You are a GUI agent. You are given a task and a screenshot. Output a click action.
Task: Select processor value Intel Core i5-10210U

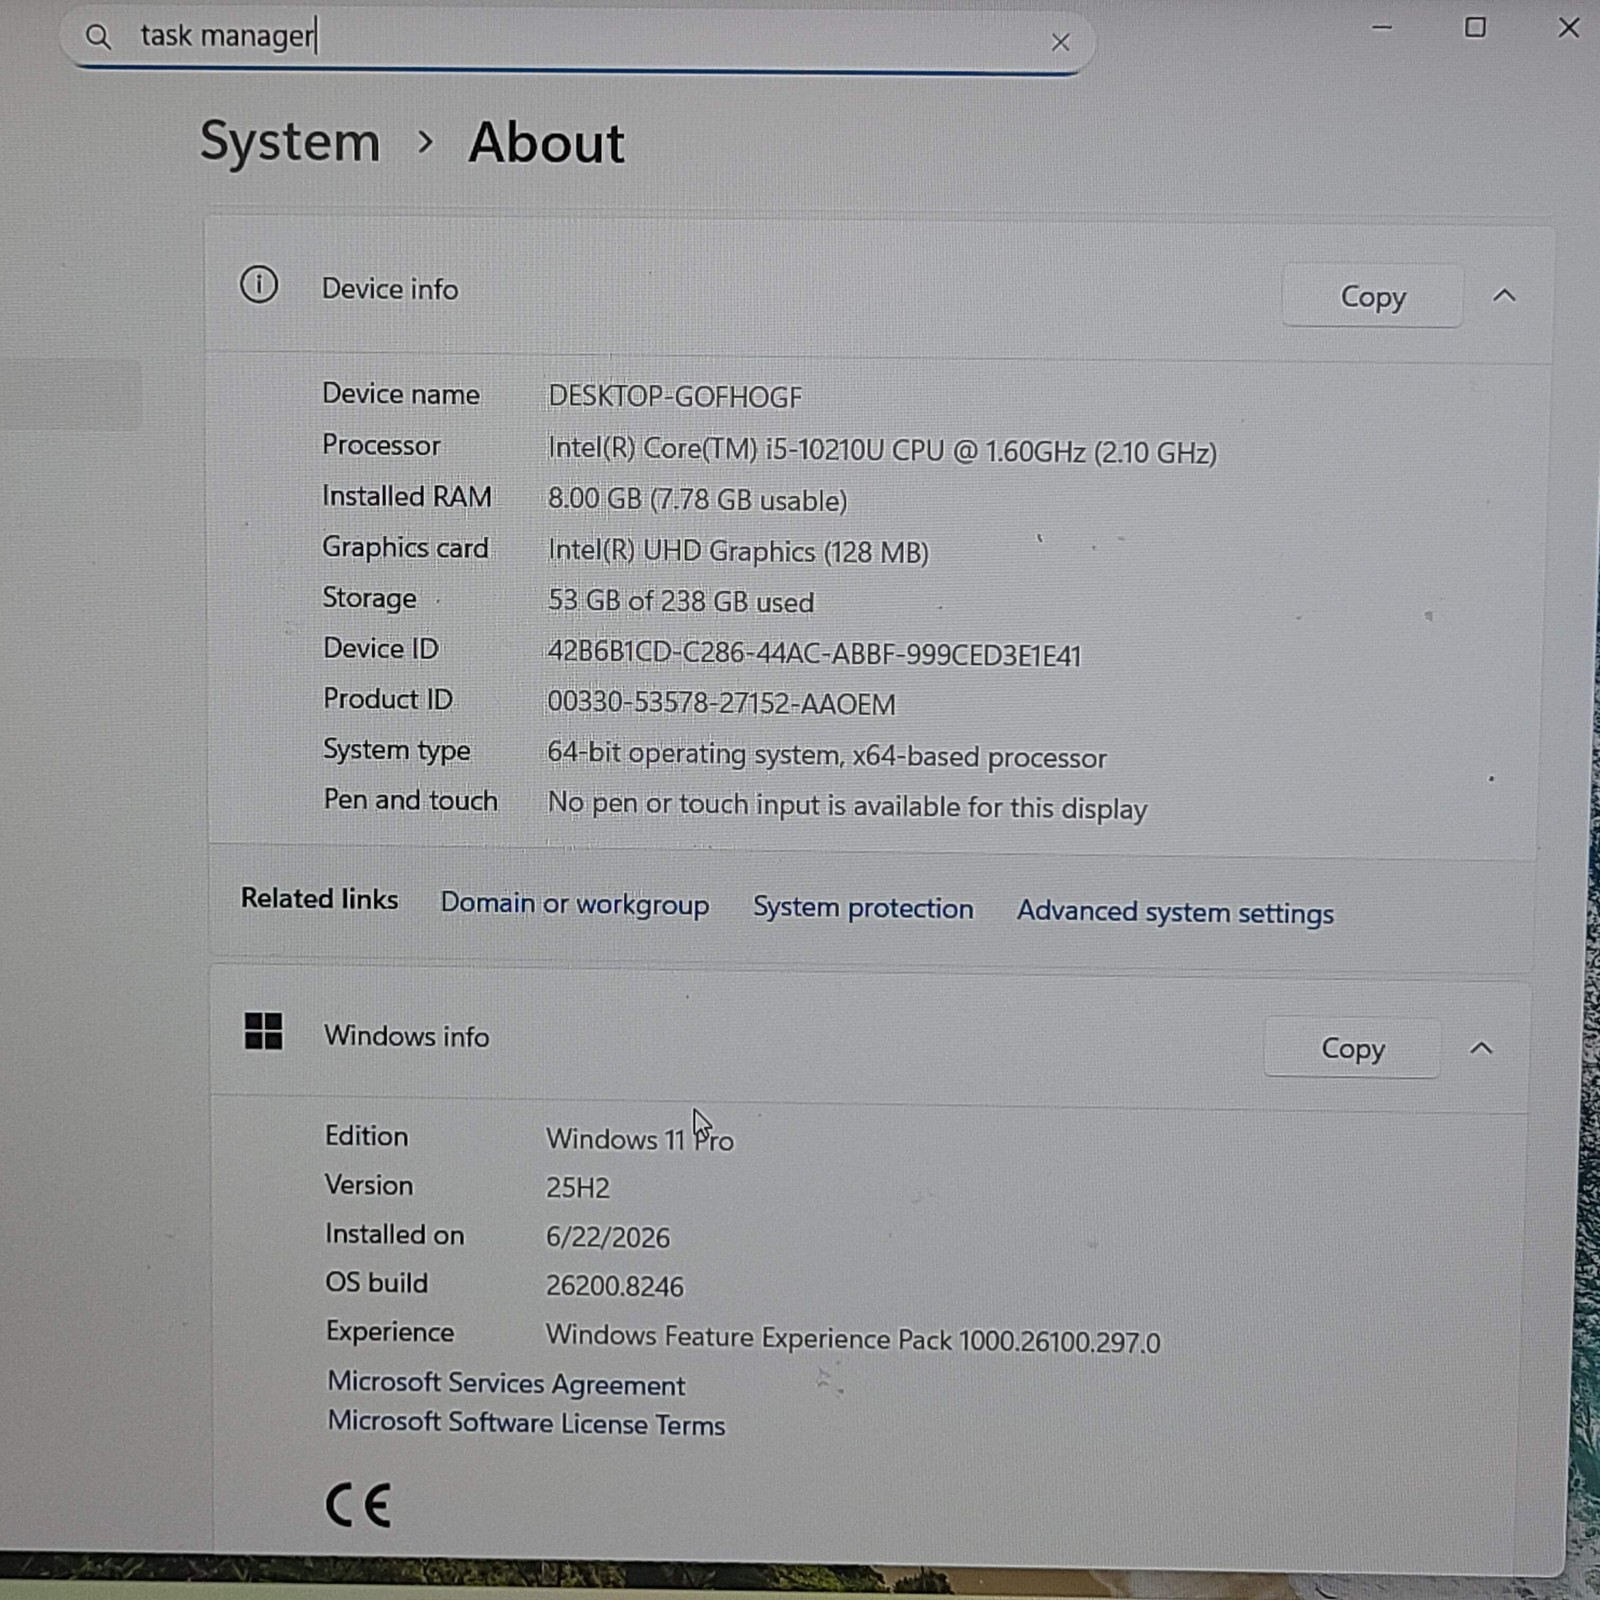pos(882,451)
